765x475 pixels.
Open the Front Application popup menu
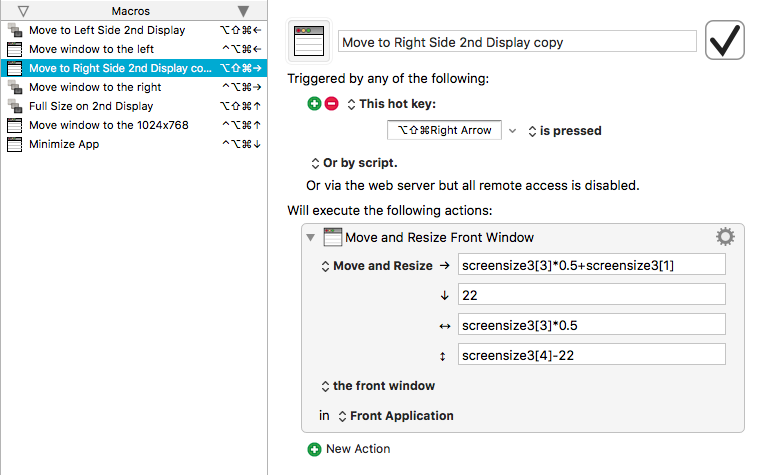click(396, 416)
